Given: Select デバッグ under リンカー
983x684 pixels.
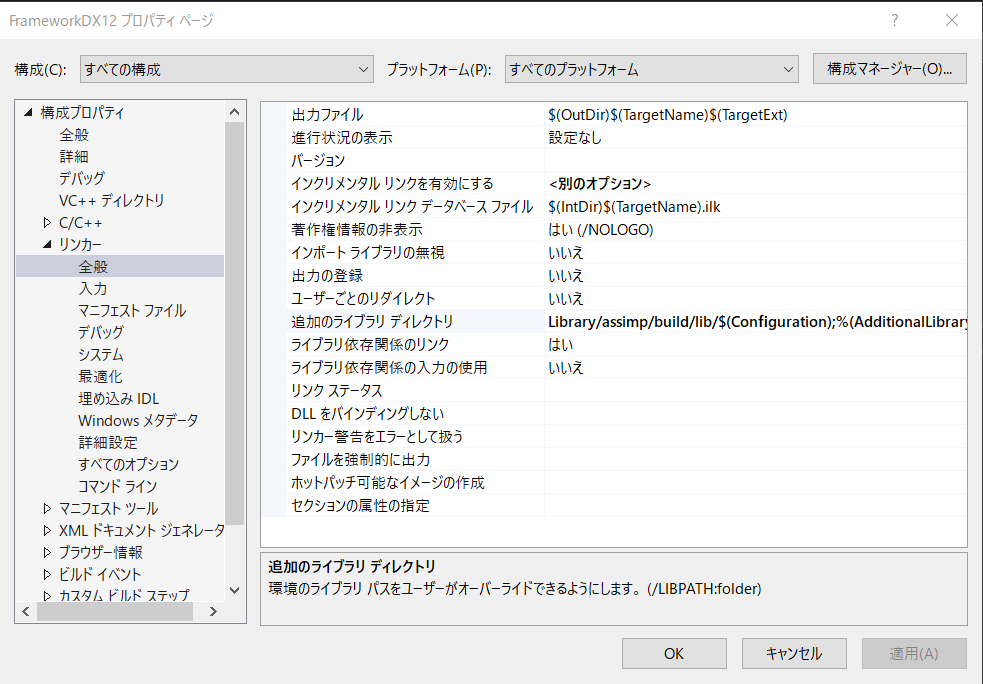Looking at the screenshot, I should 100,332.
